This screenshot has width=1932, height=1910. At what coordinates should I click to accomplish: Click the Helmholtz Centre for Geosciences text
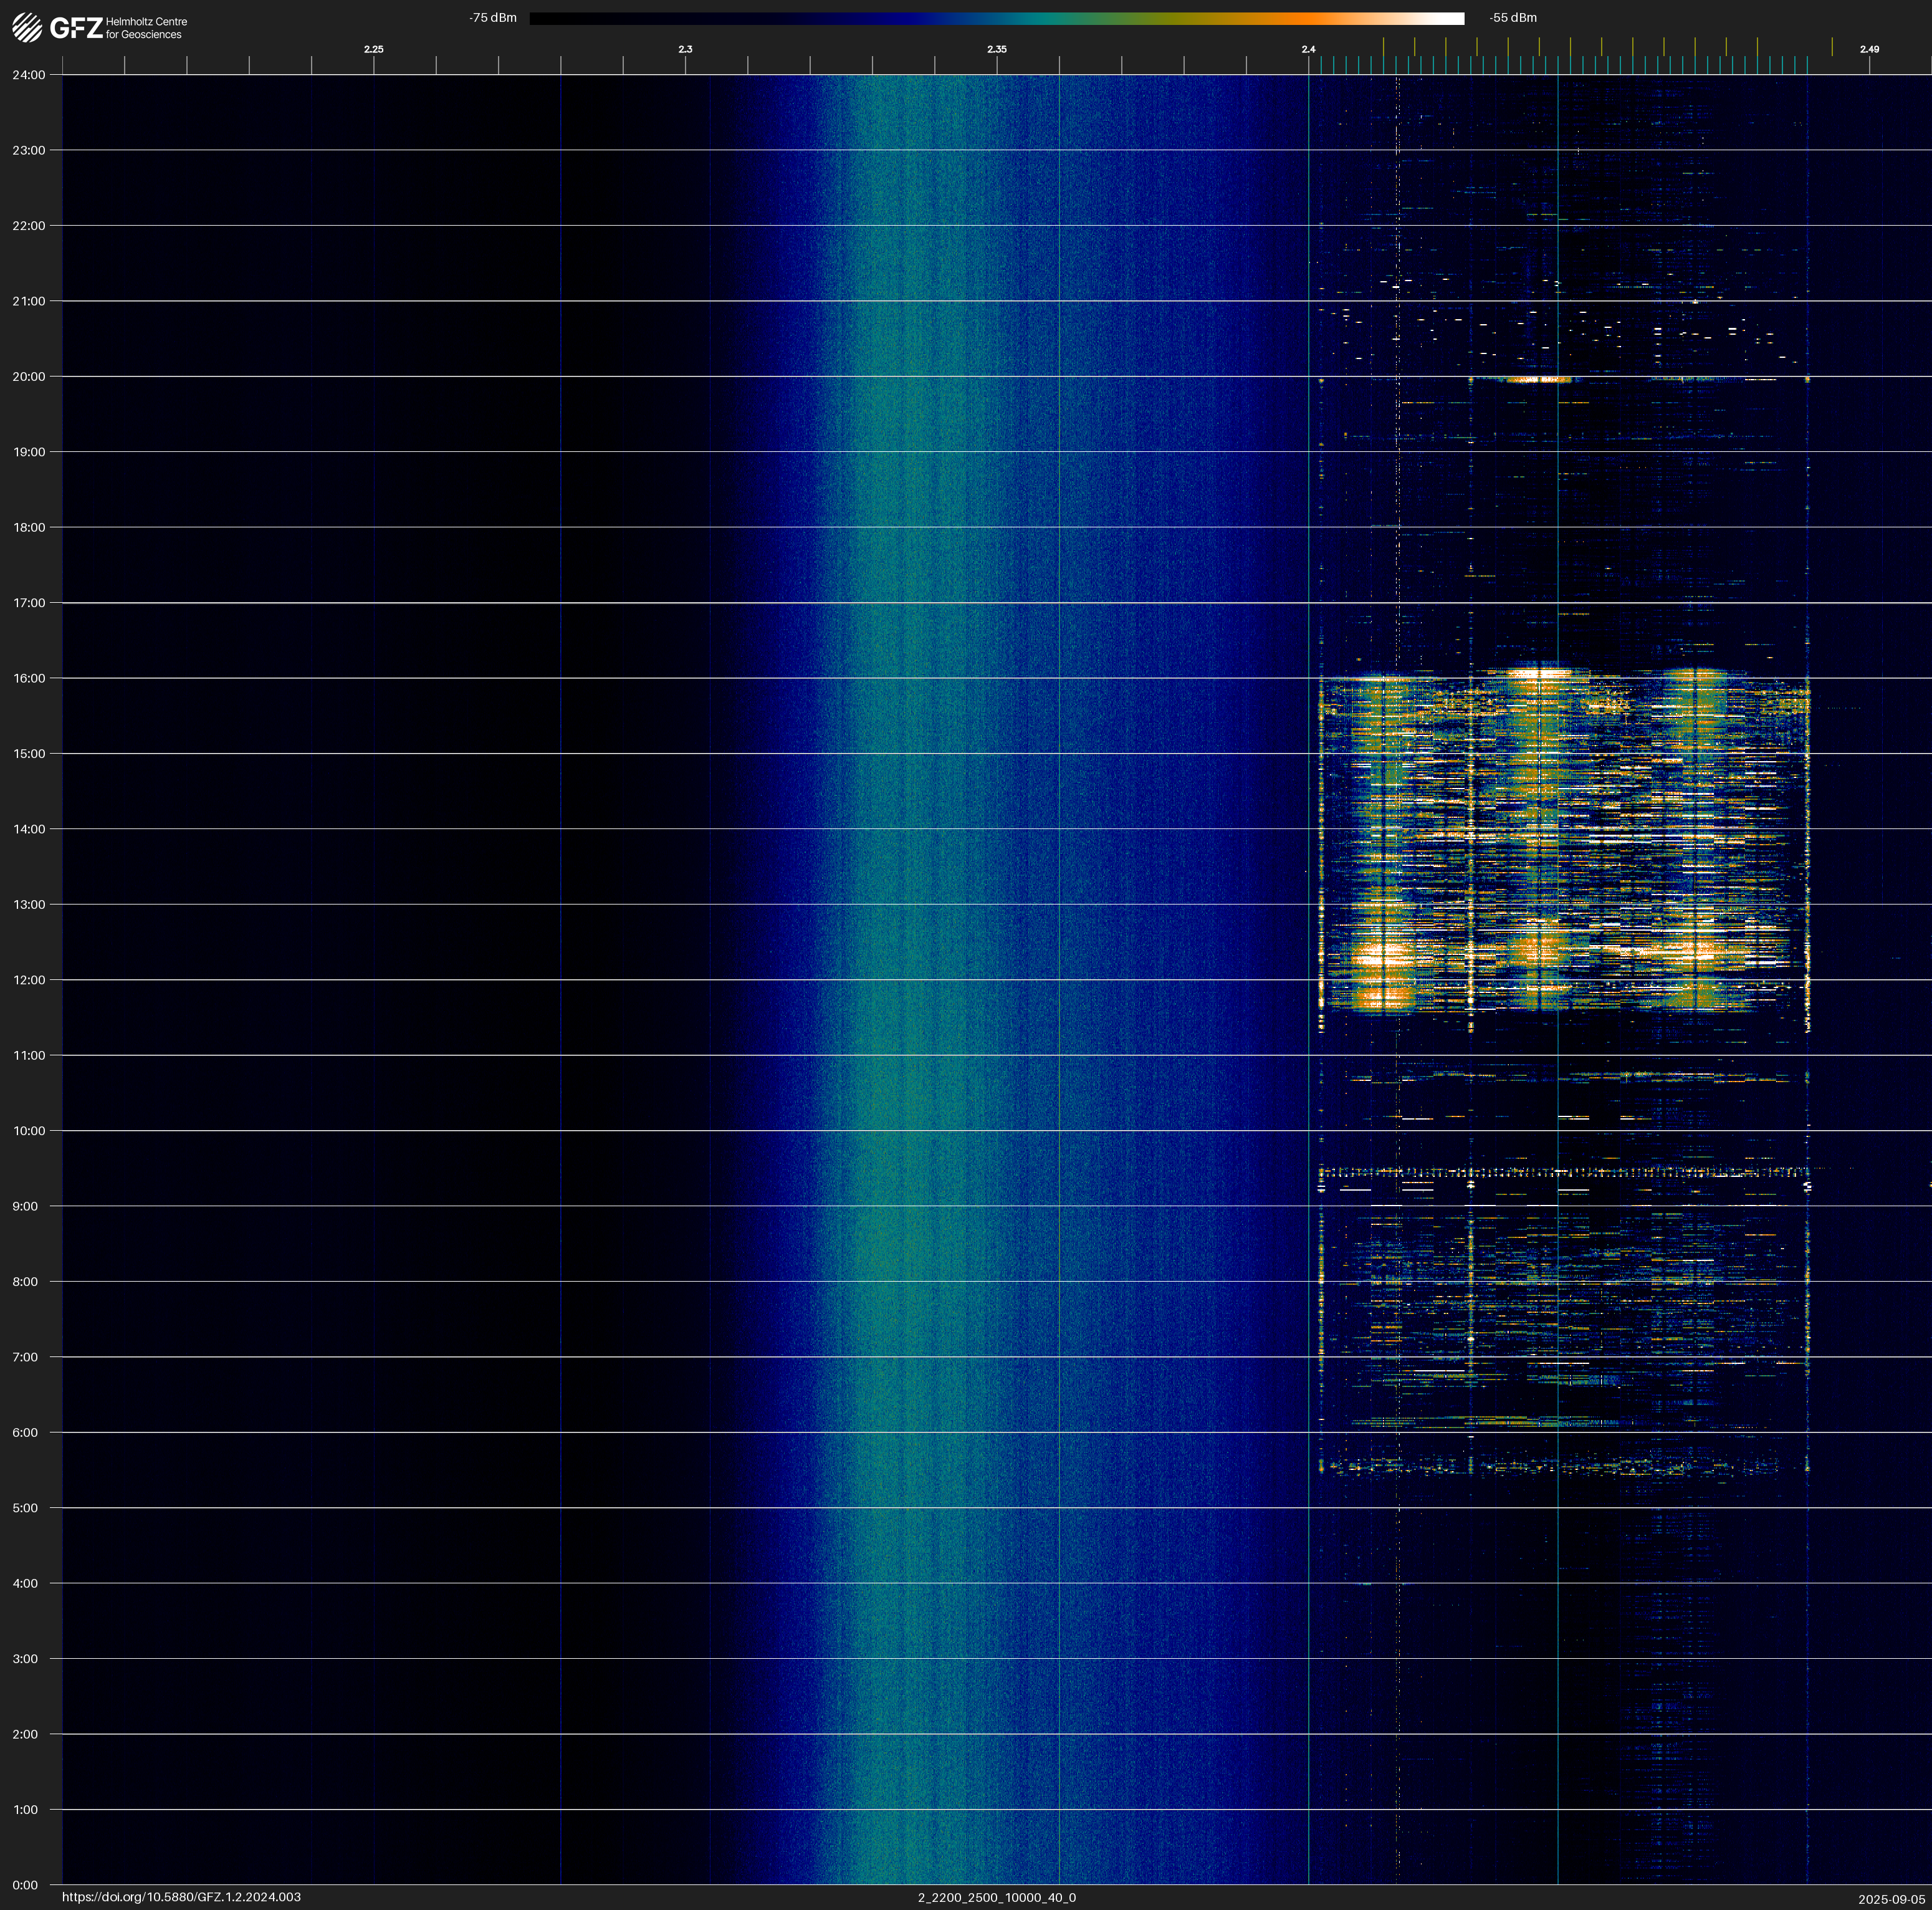146,28
